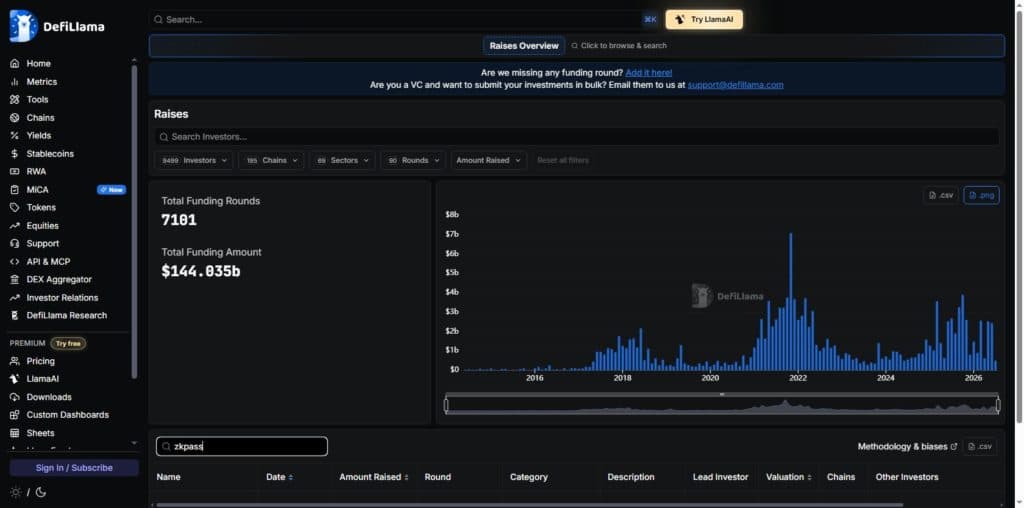The image size is (1024, 508).
Task: Expand the Investors filter dropdown
Action: click(193, 160)
